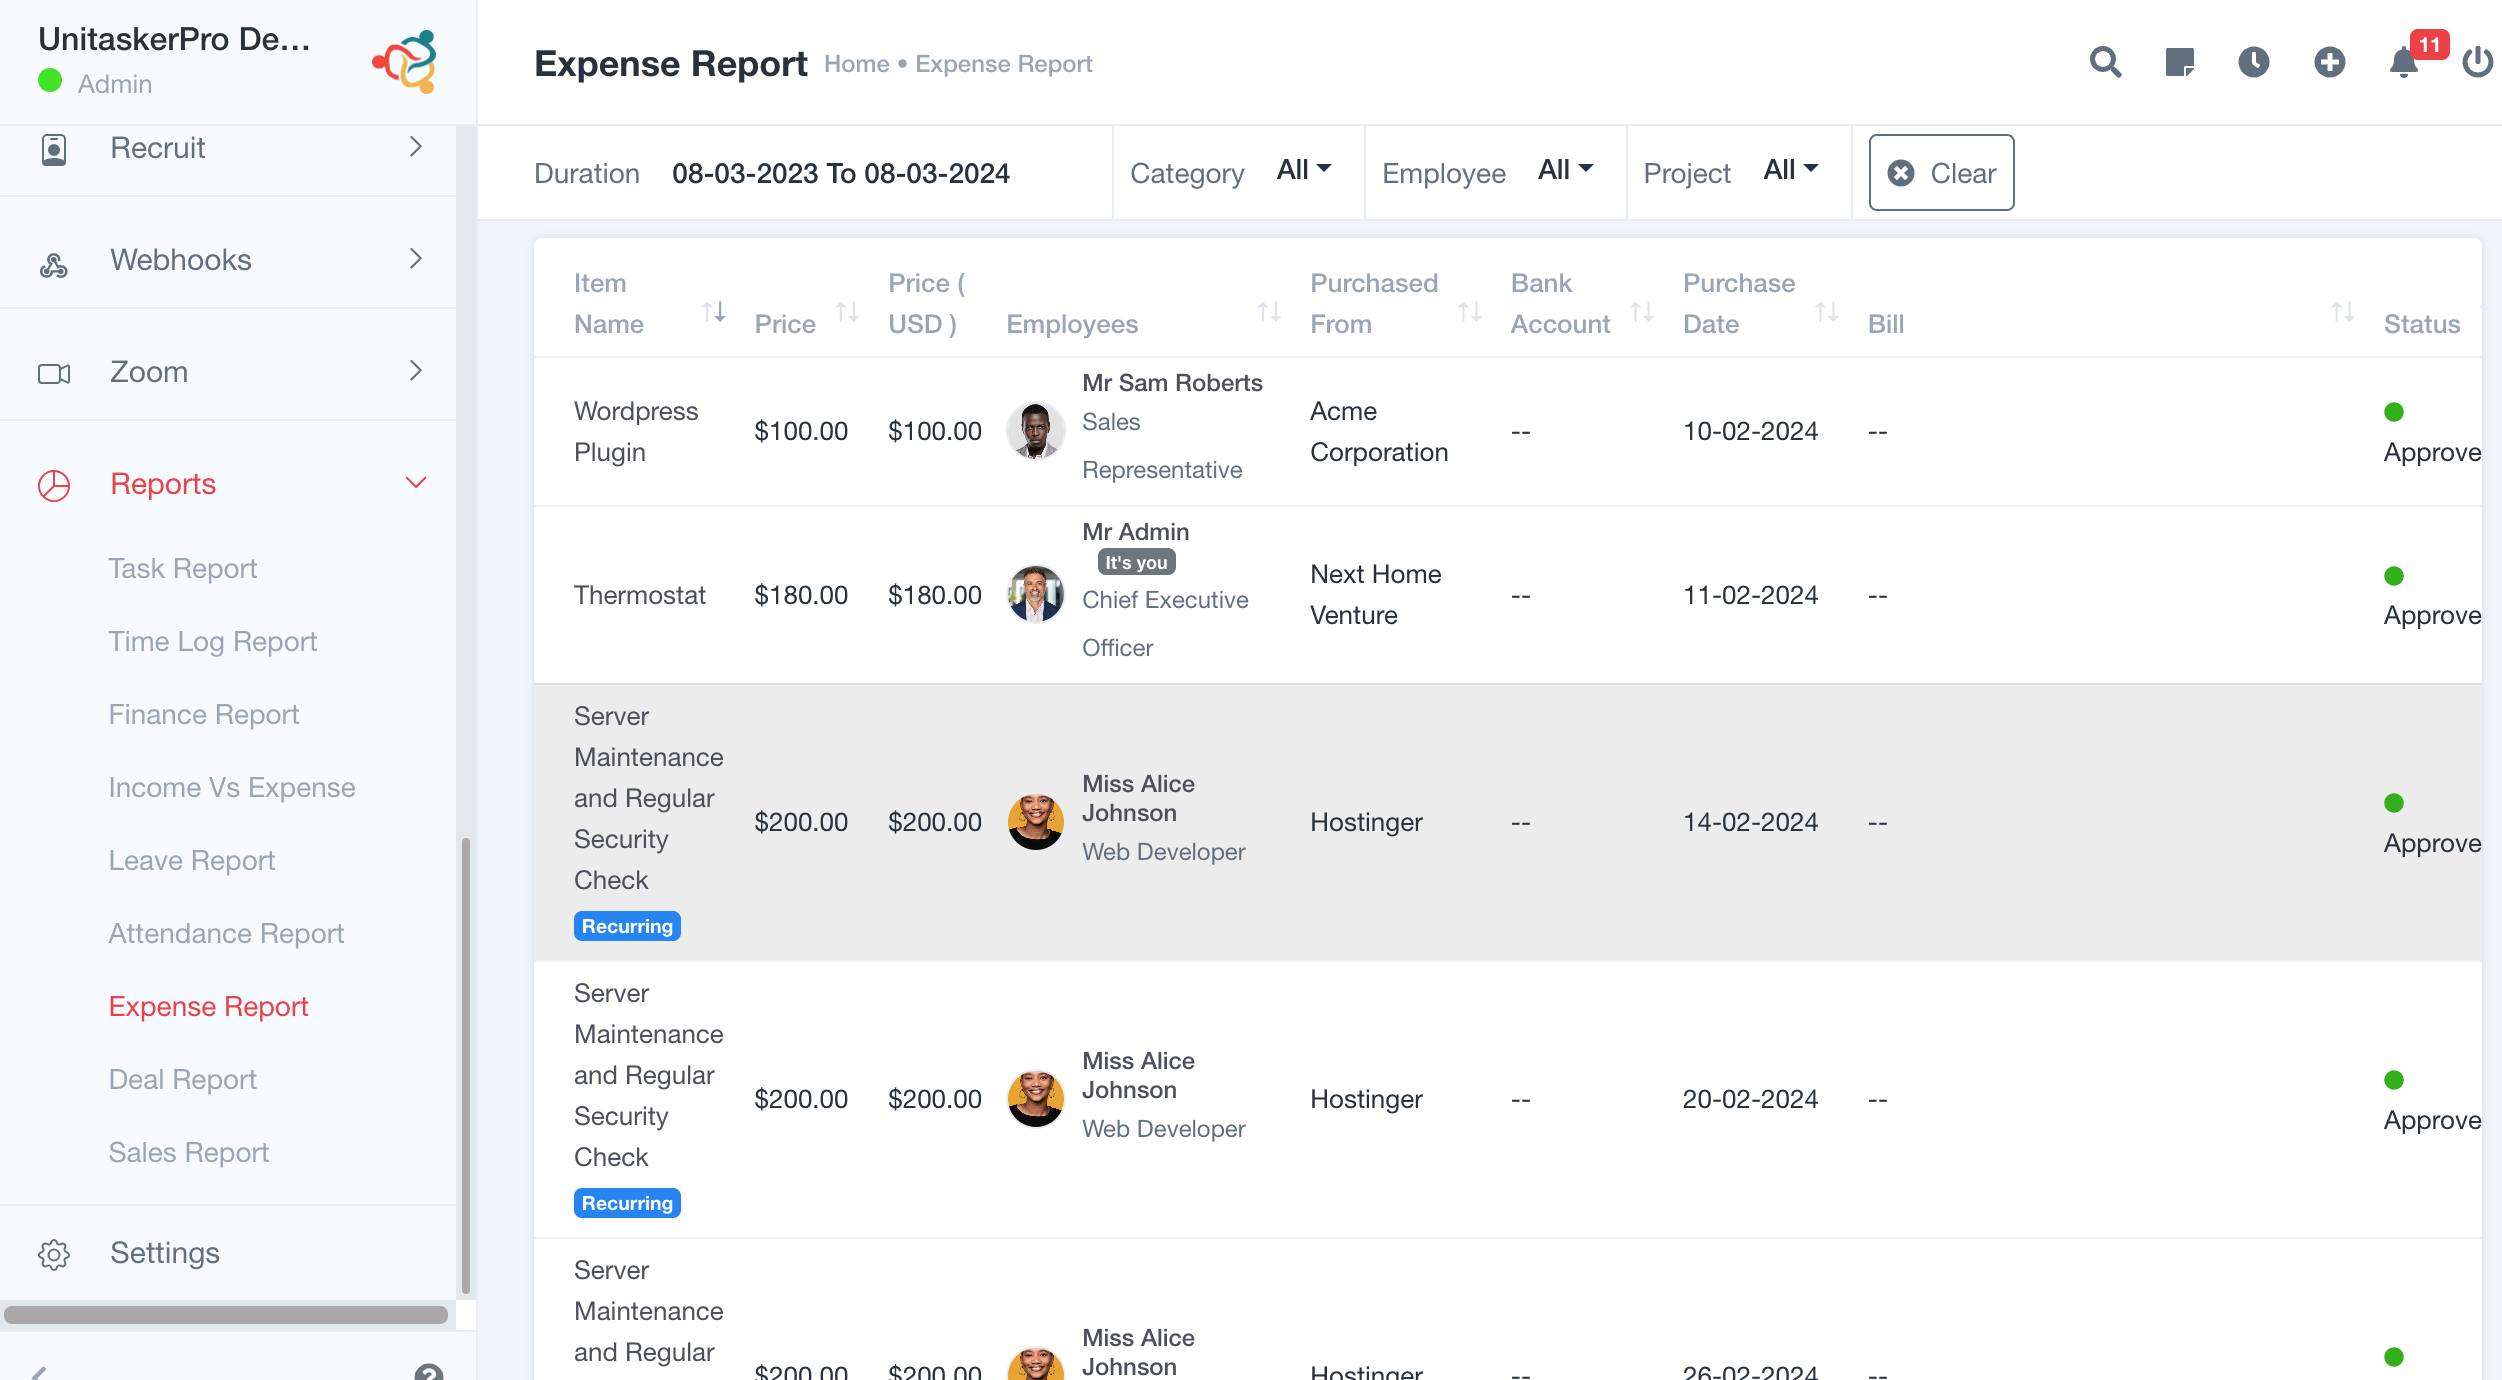Click the Zoom camera icon
Screen dimensions: 2502x1380
tap(54, 374)
